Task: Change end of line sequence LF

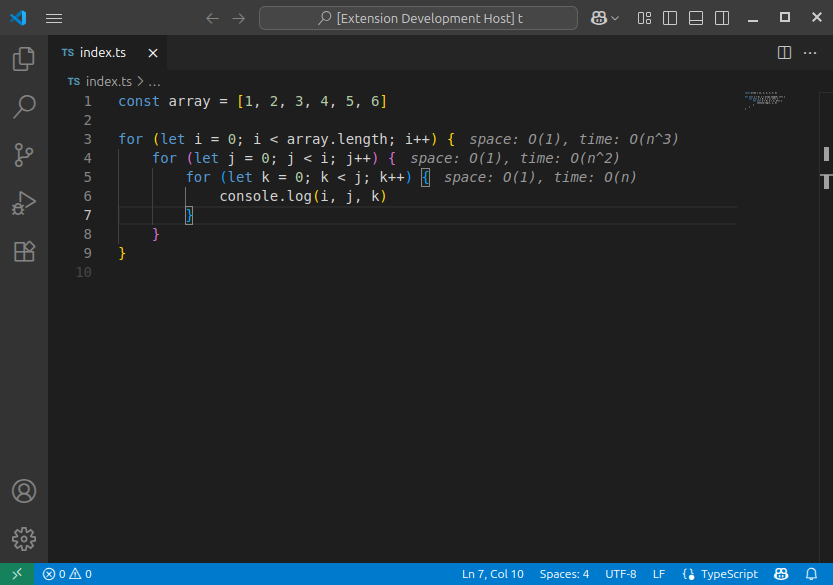Action: (x=659, y=574)
